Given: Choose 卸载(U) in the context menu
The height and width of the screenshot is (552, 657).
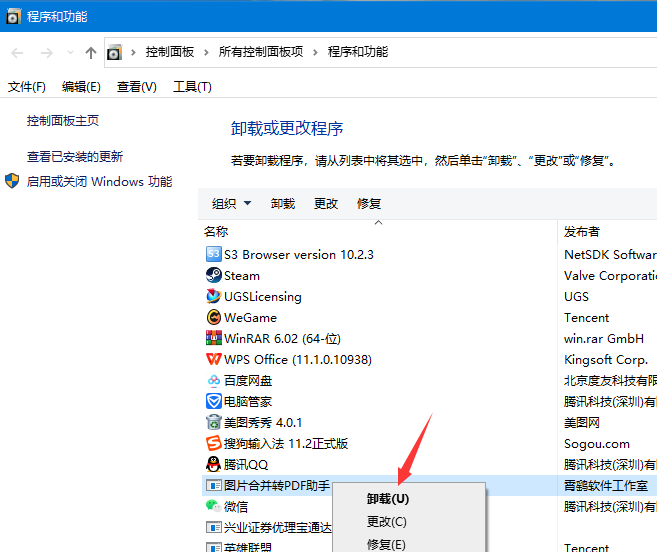Looking at the screenshot, I should [x=388, y=499].
